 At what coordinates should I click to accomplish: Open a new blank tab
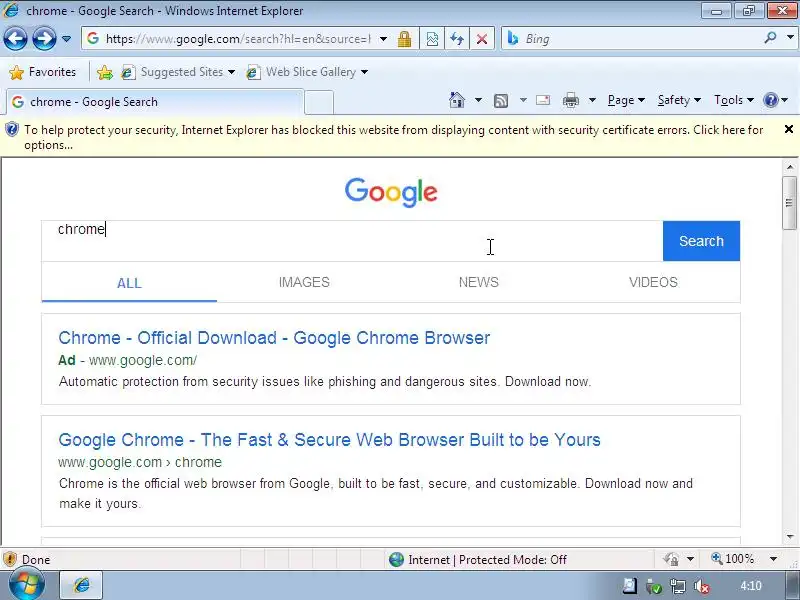(319, 102)
